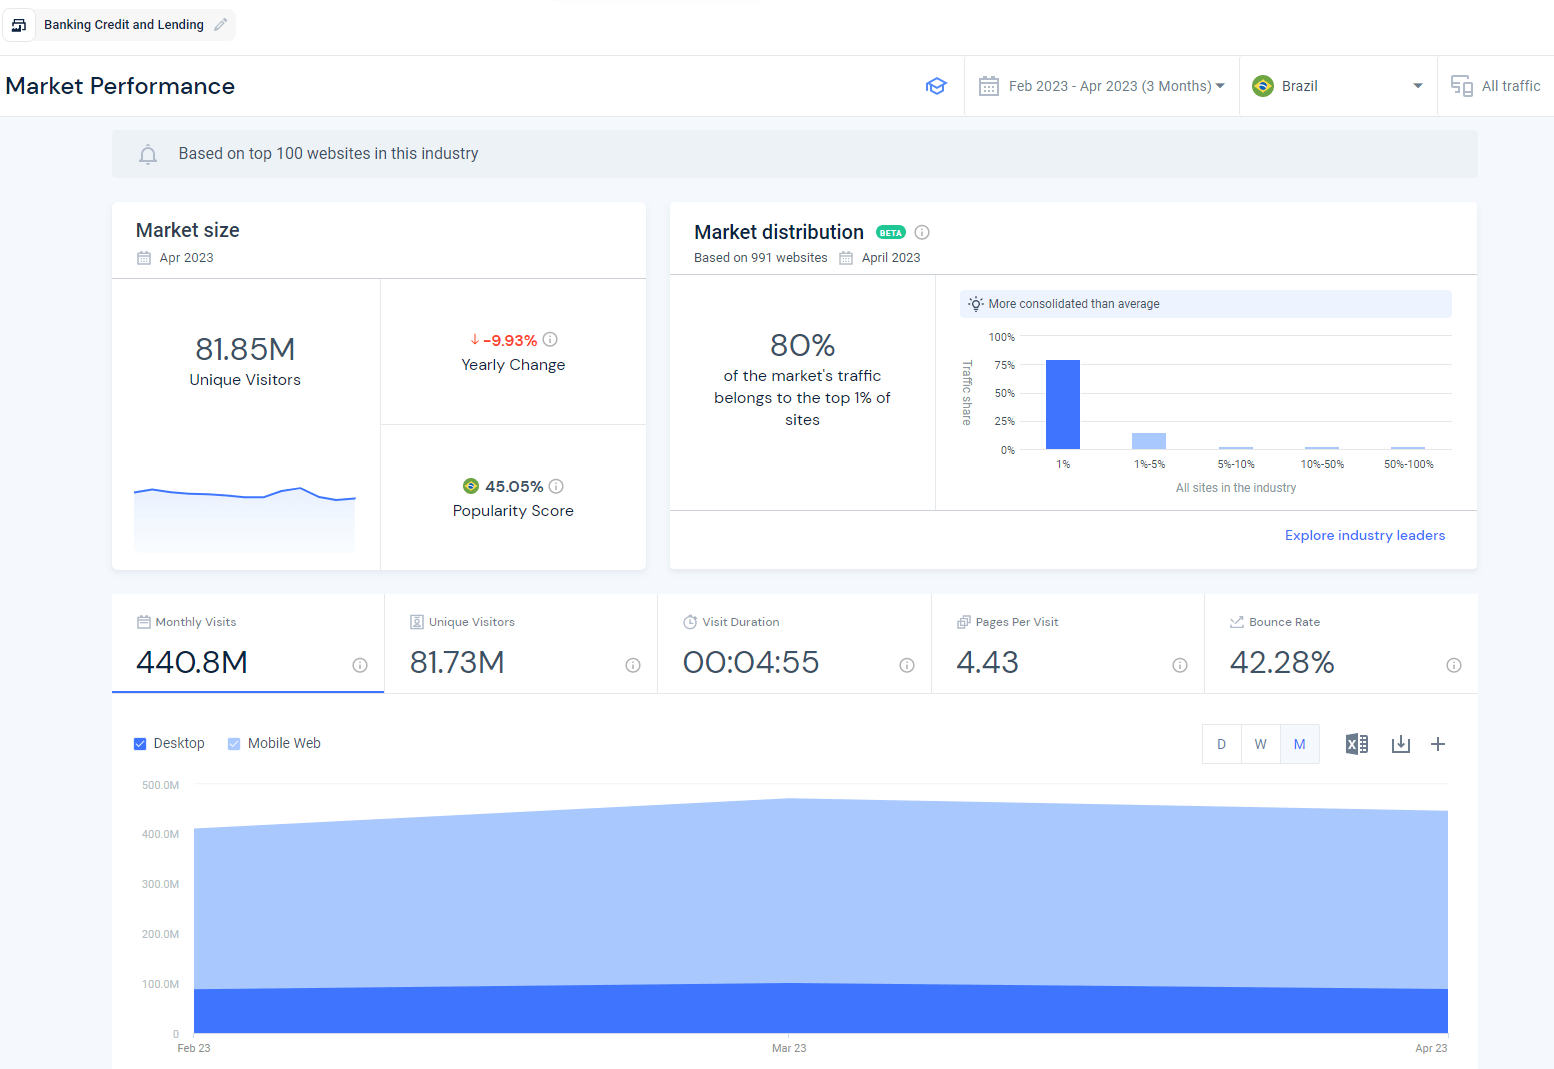
Task: Open the graduation cap learning icon
Action: tap(936, 86)
